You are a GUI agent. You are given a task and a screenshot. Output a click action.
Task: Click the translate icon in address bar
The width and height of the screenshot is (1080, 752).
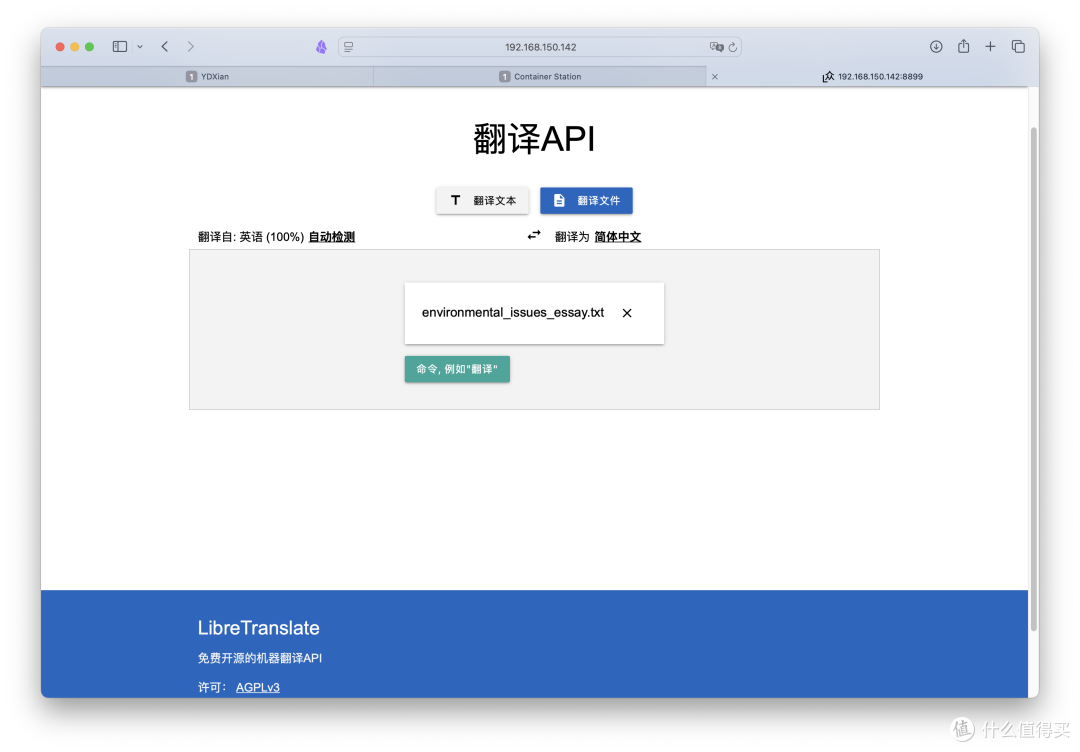coord(716,47)
